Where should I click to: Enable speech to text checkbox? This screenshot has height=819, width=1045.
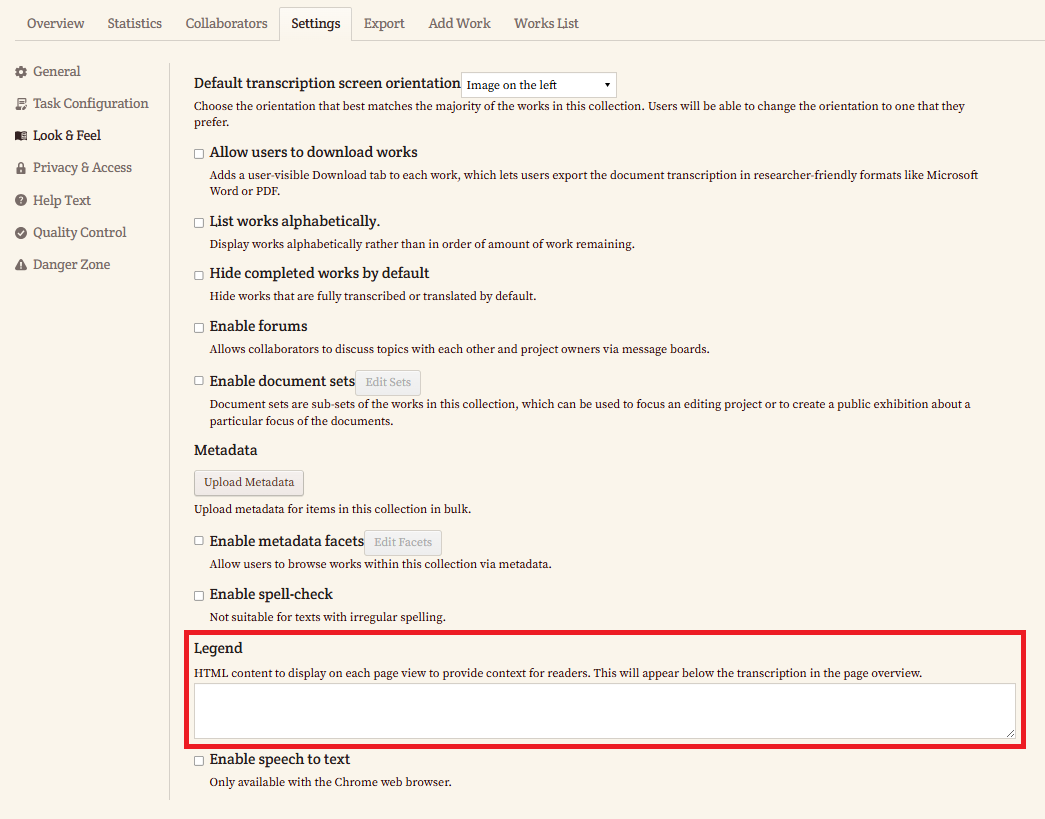tap(200, 761)
